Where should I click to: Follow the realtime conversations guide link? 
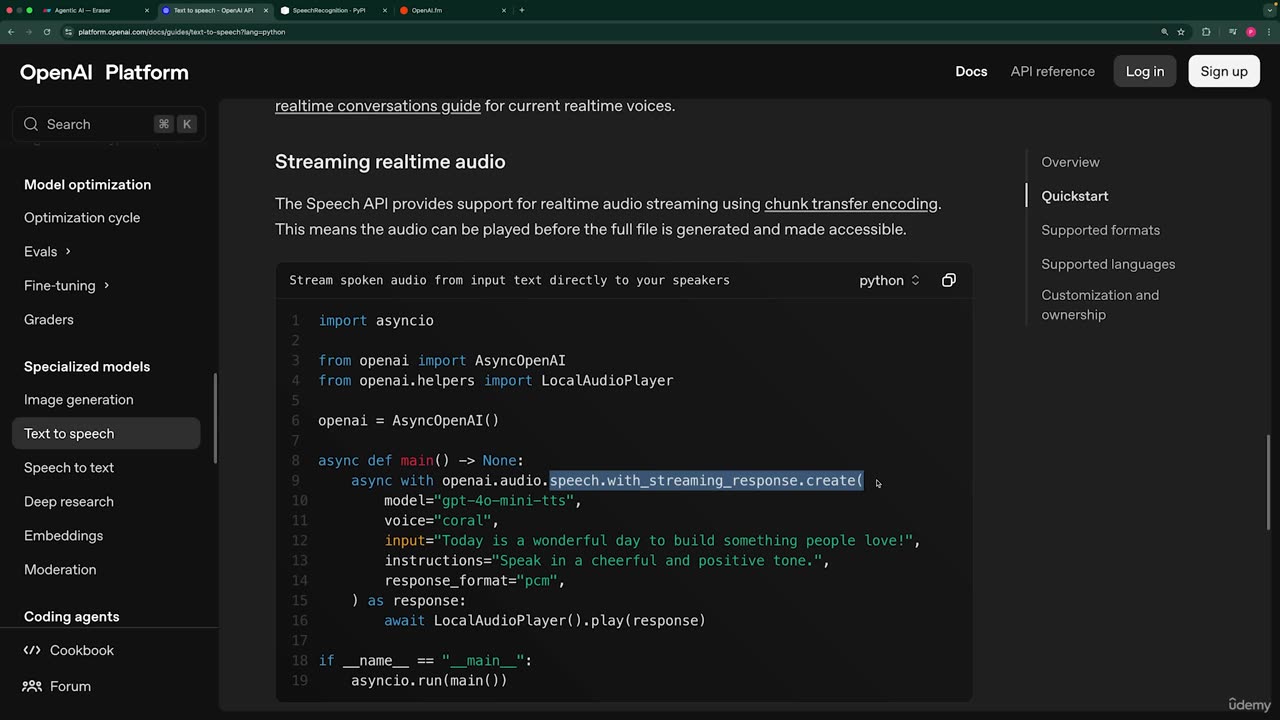pos(378,105)
